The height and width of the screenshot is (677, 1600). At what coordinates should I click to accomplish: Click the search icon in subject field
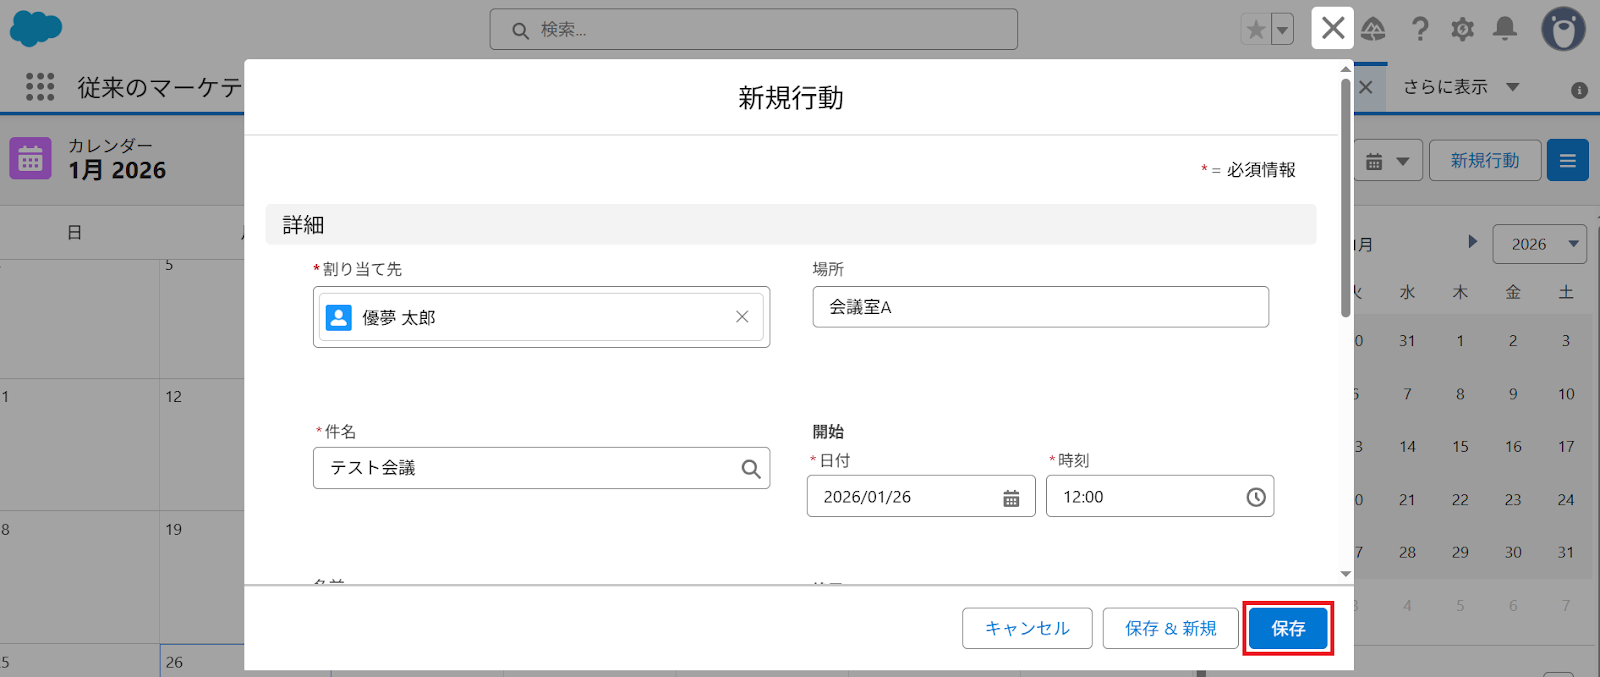click(750, 469)
